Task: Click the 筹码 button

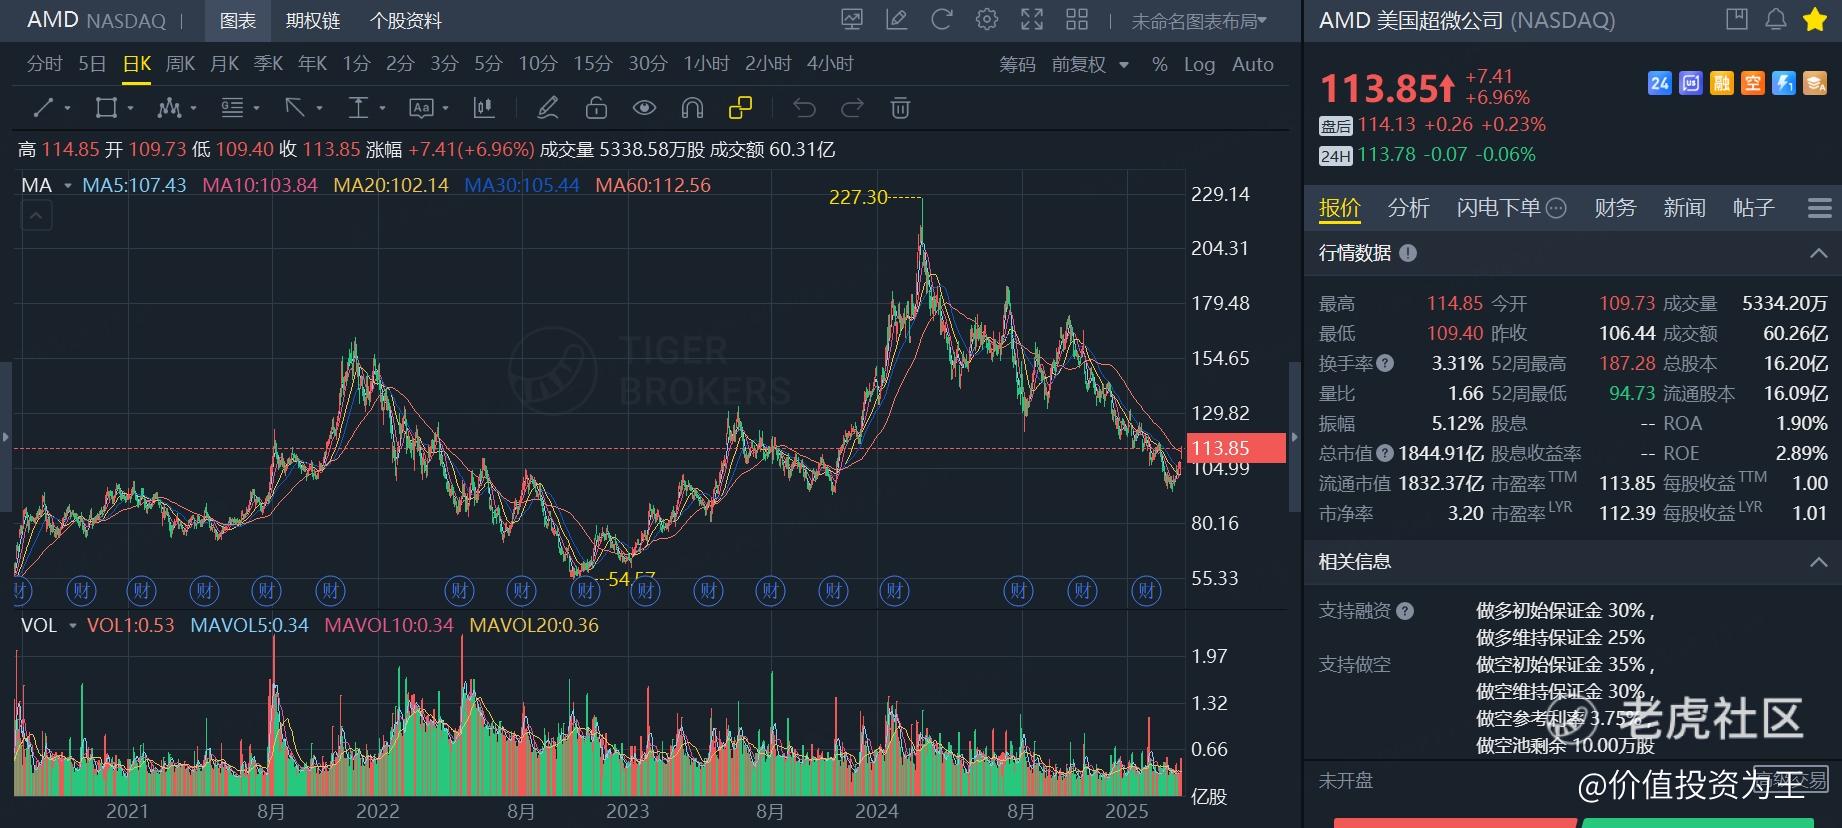Action: click(x=1017, y=64)
